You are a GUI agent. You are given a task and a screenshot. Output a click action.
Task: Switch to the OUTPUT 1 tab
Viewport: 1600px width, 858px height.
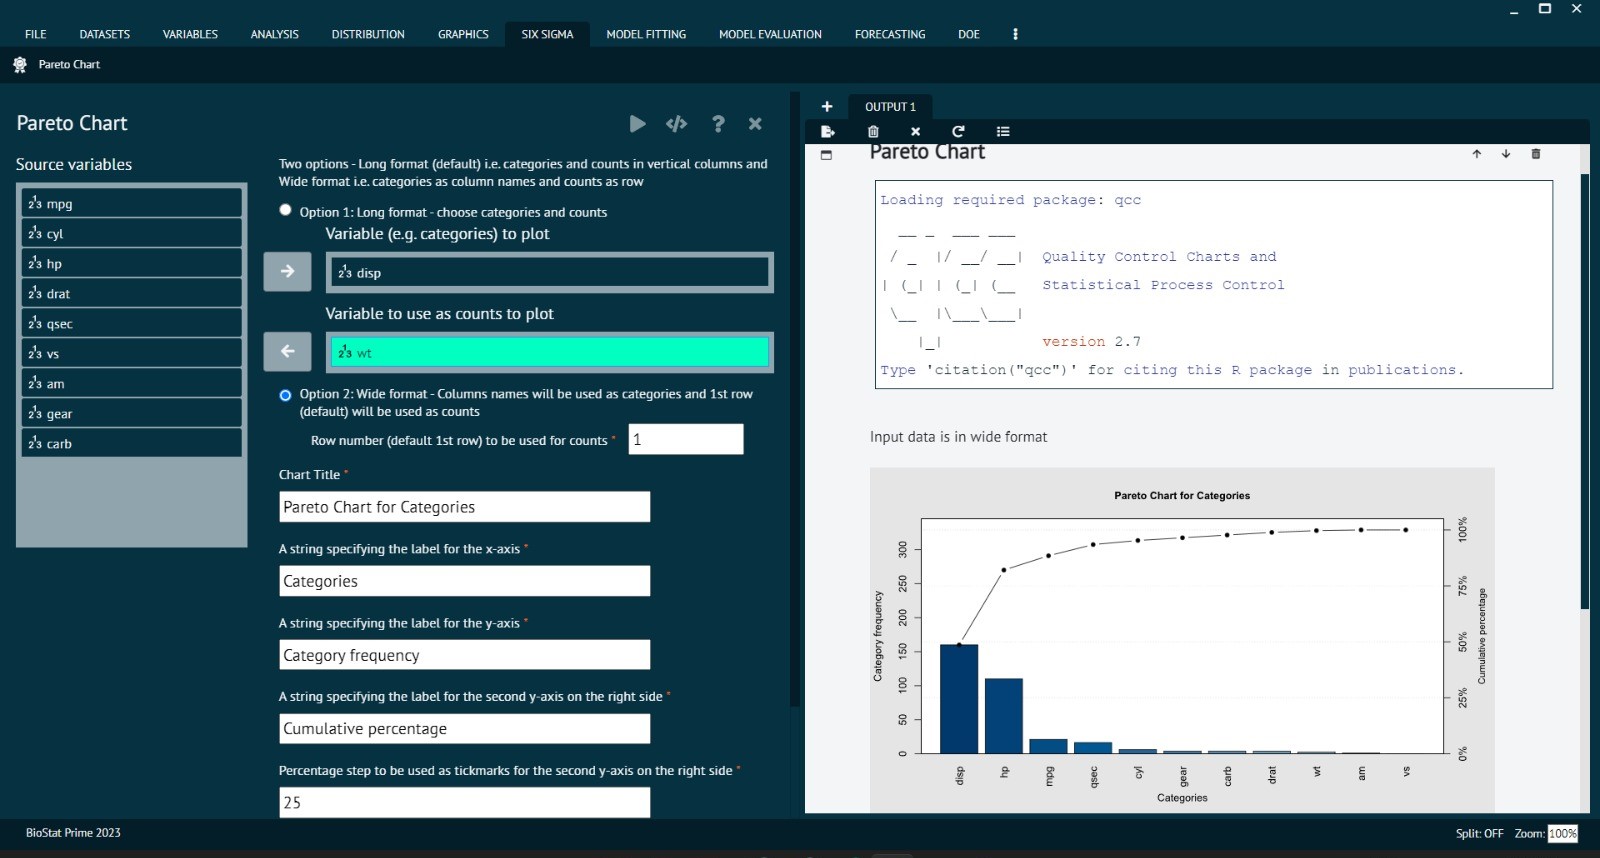[890, 107]
